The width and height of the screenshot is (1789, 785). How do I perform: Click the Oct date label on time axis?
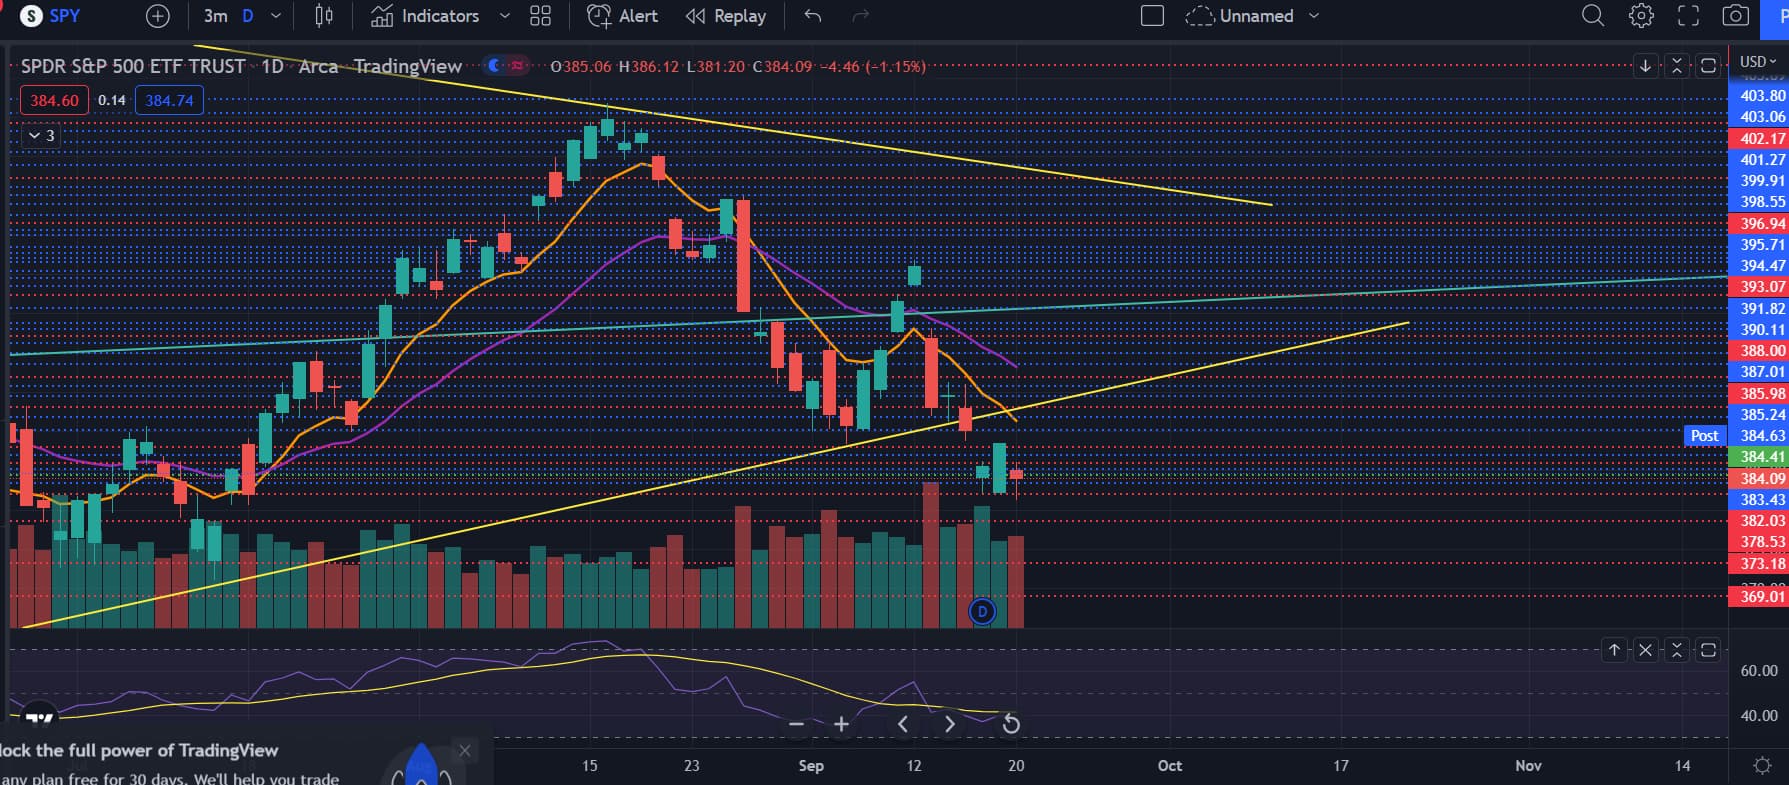[1170, 766]
